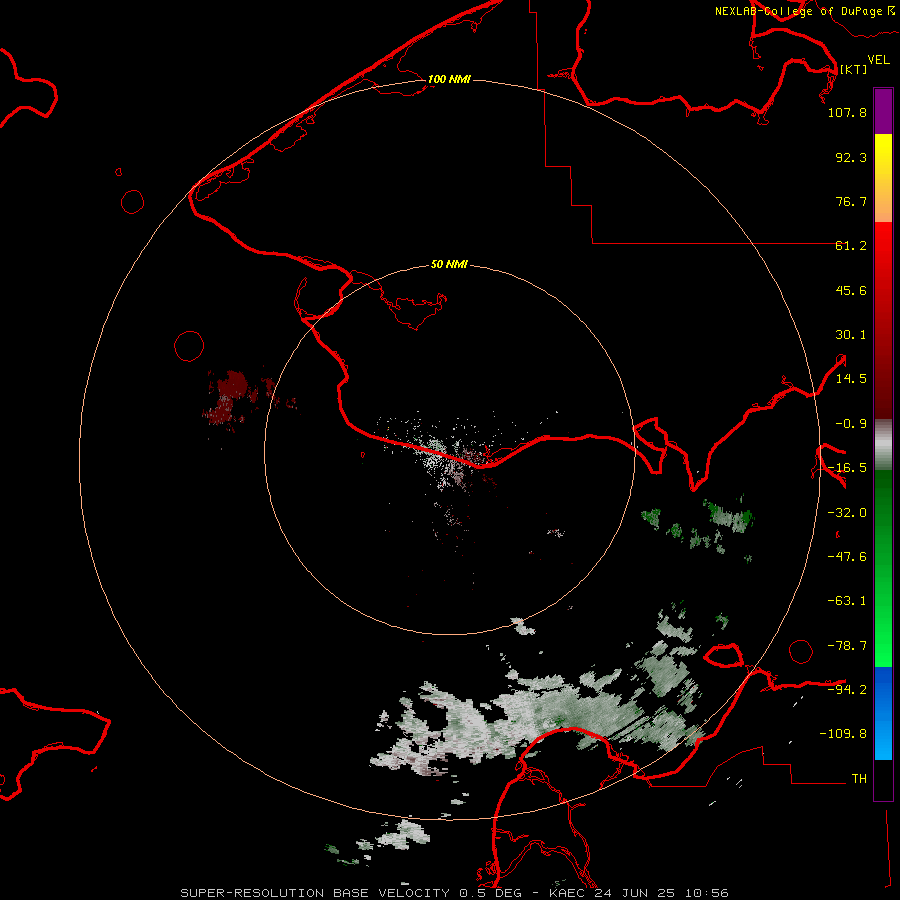This screenshot has height=900, width=900.
Task: Click the 14.5 scale value
Action: coord(851,379)
